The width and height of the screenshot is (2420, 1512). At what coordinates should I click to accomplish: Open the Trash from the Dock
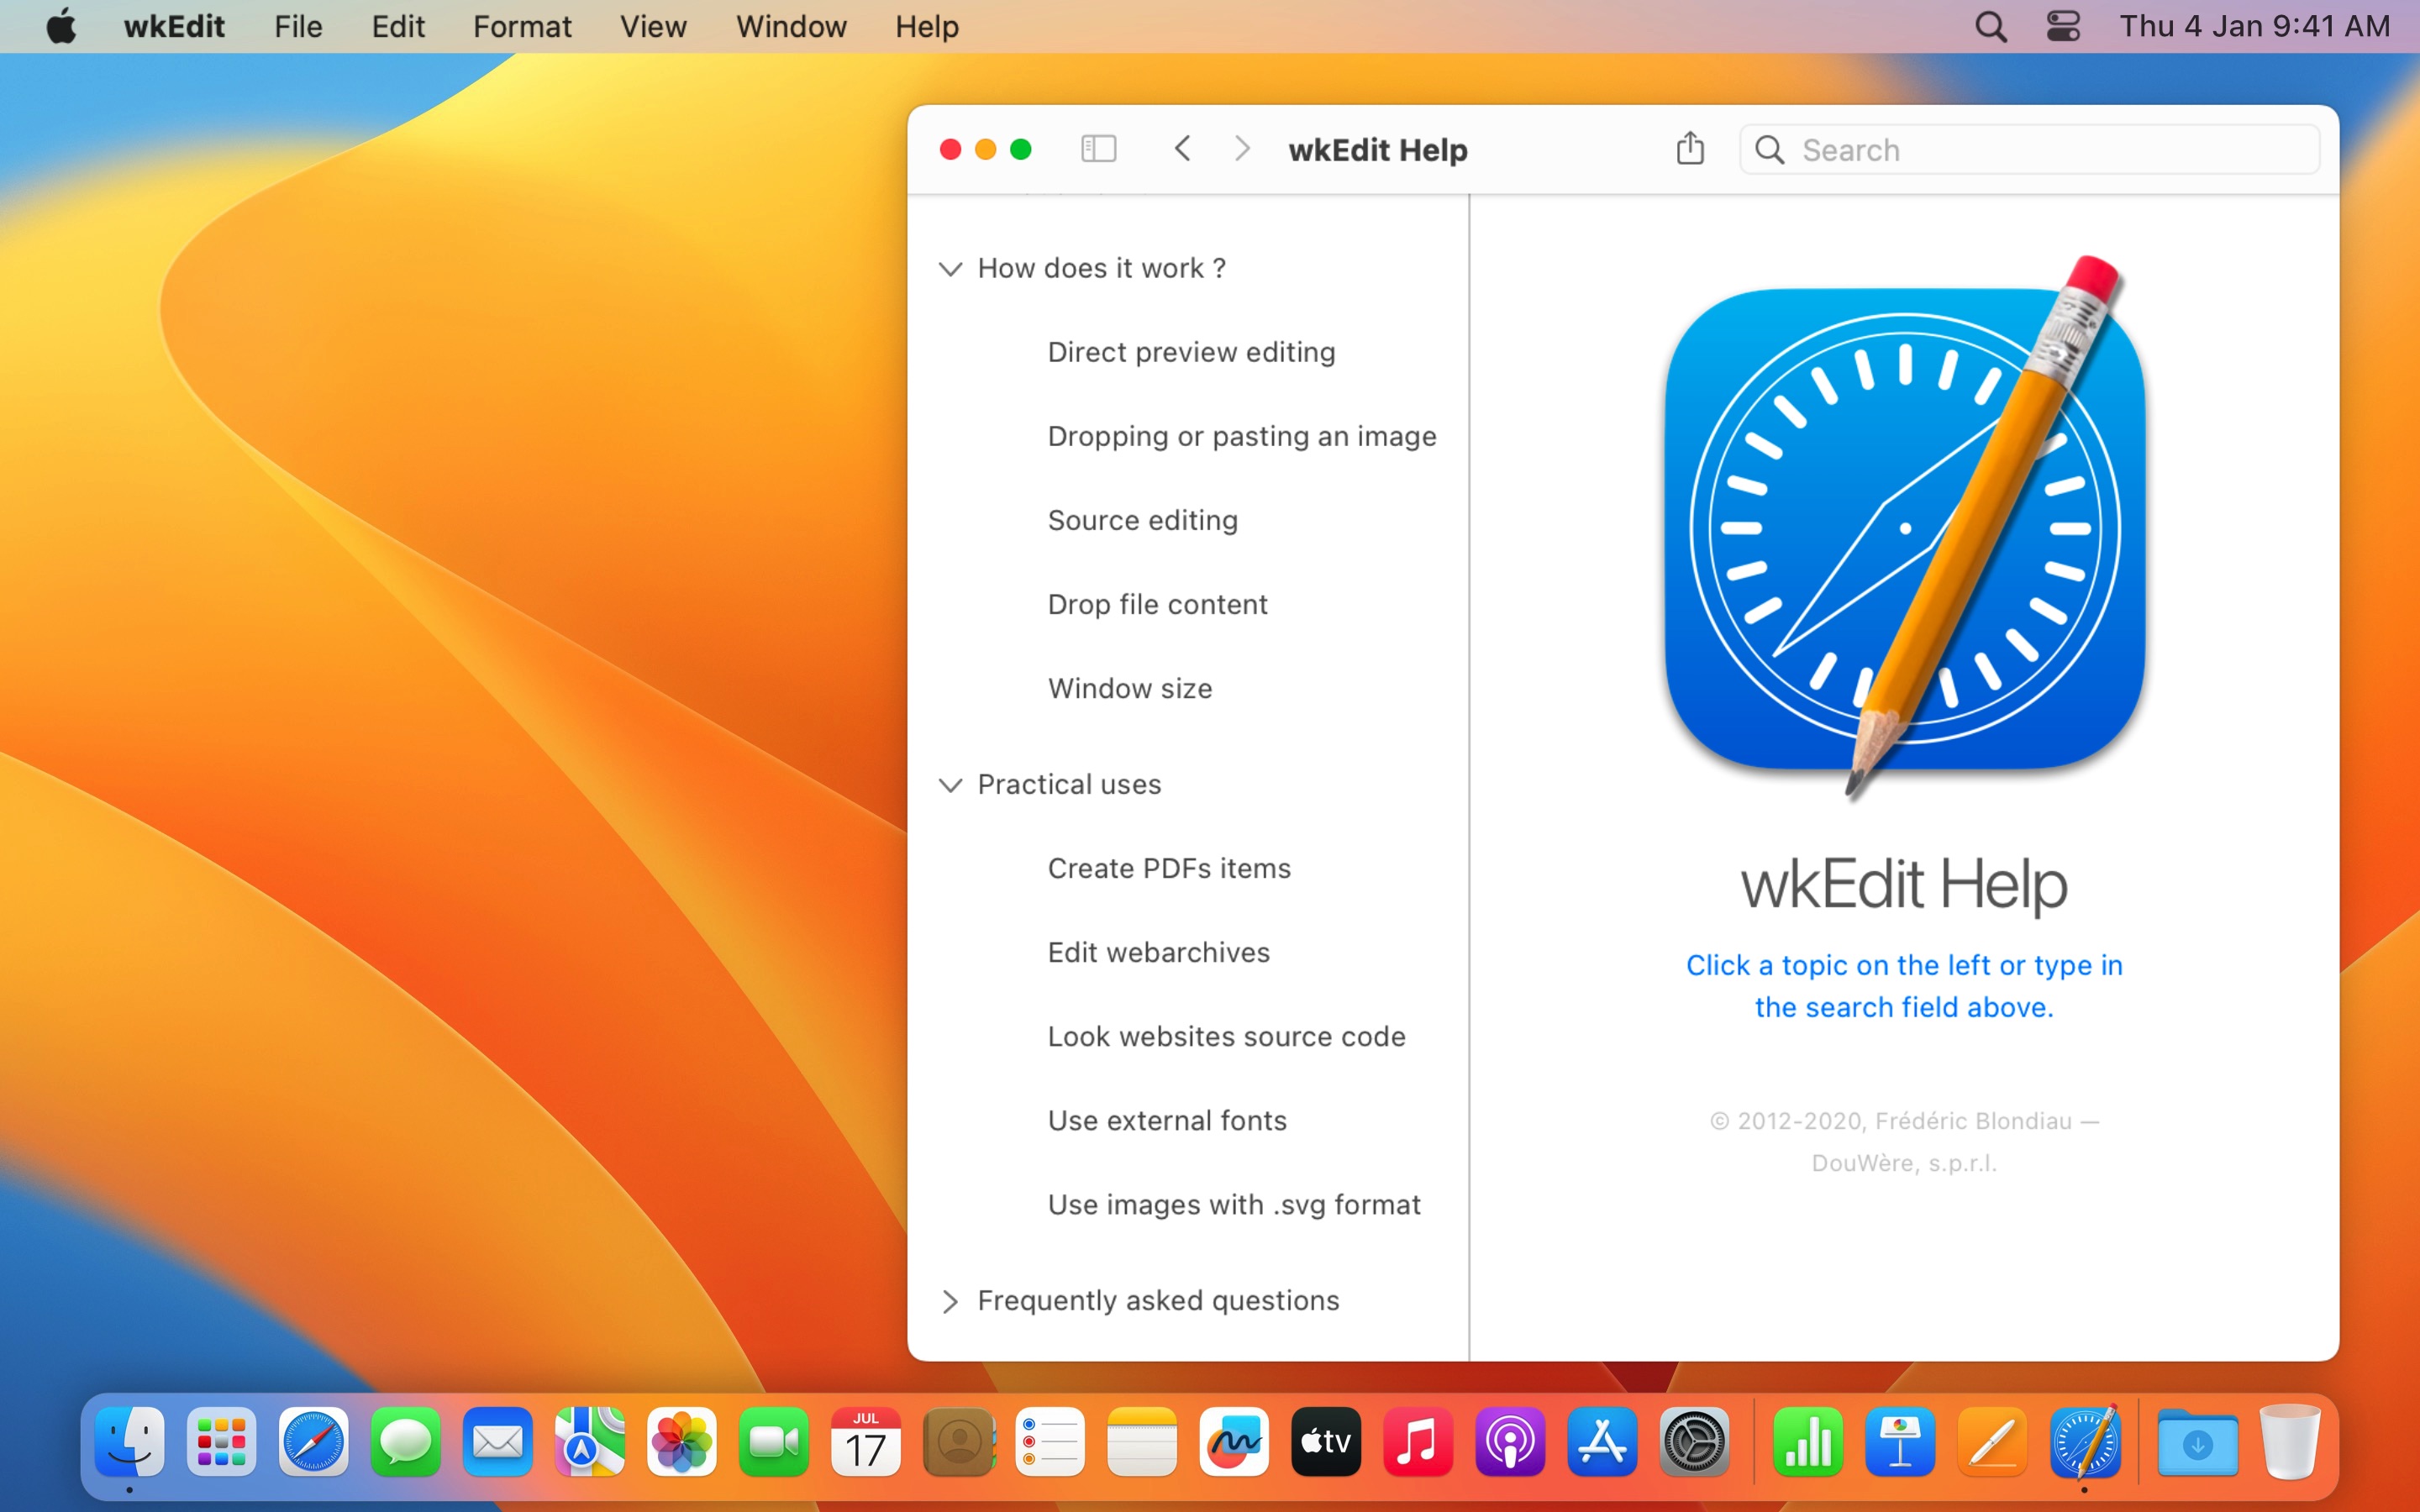point(2290,1442)
